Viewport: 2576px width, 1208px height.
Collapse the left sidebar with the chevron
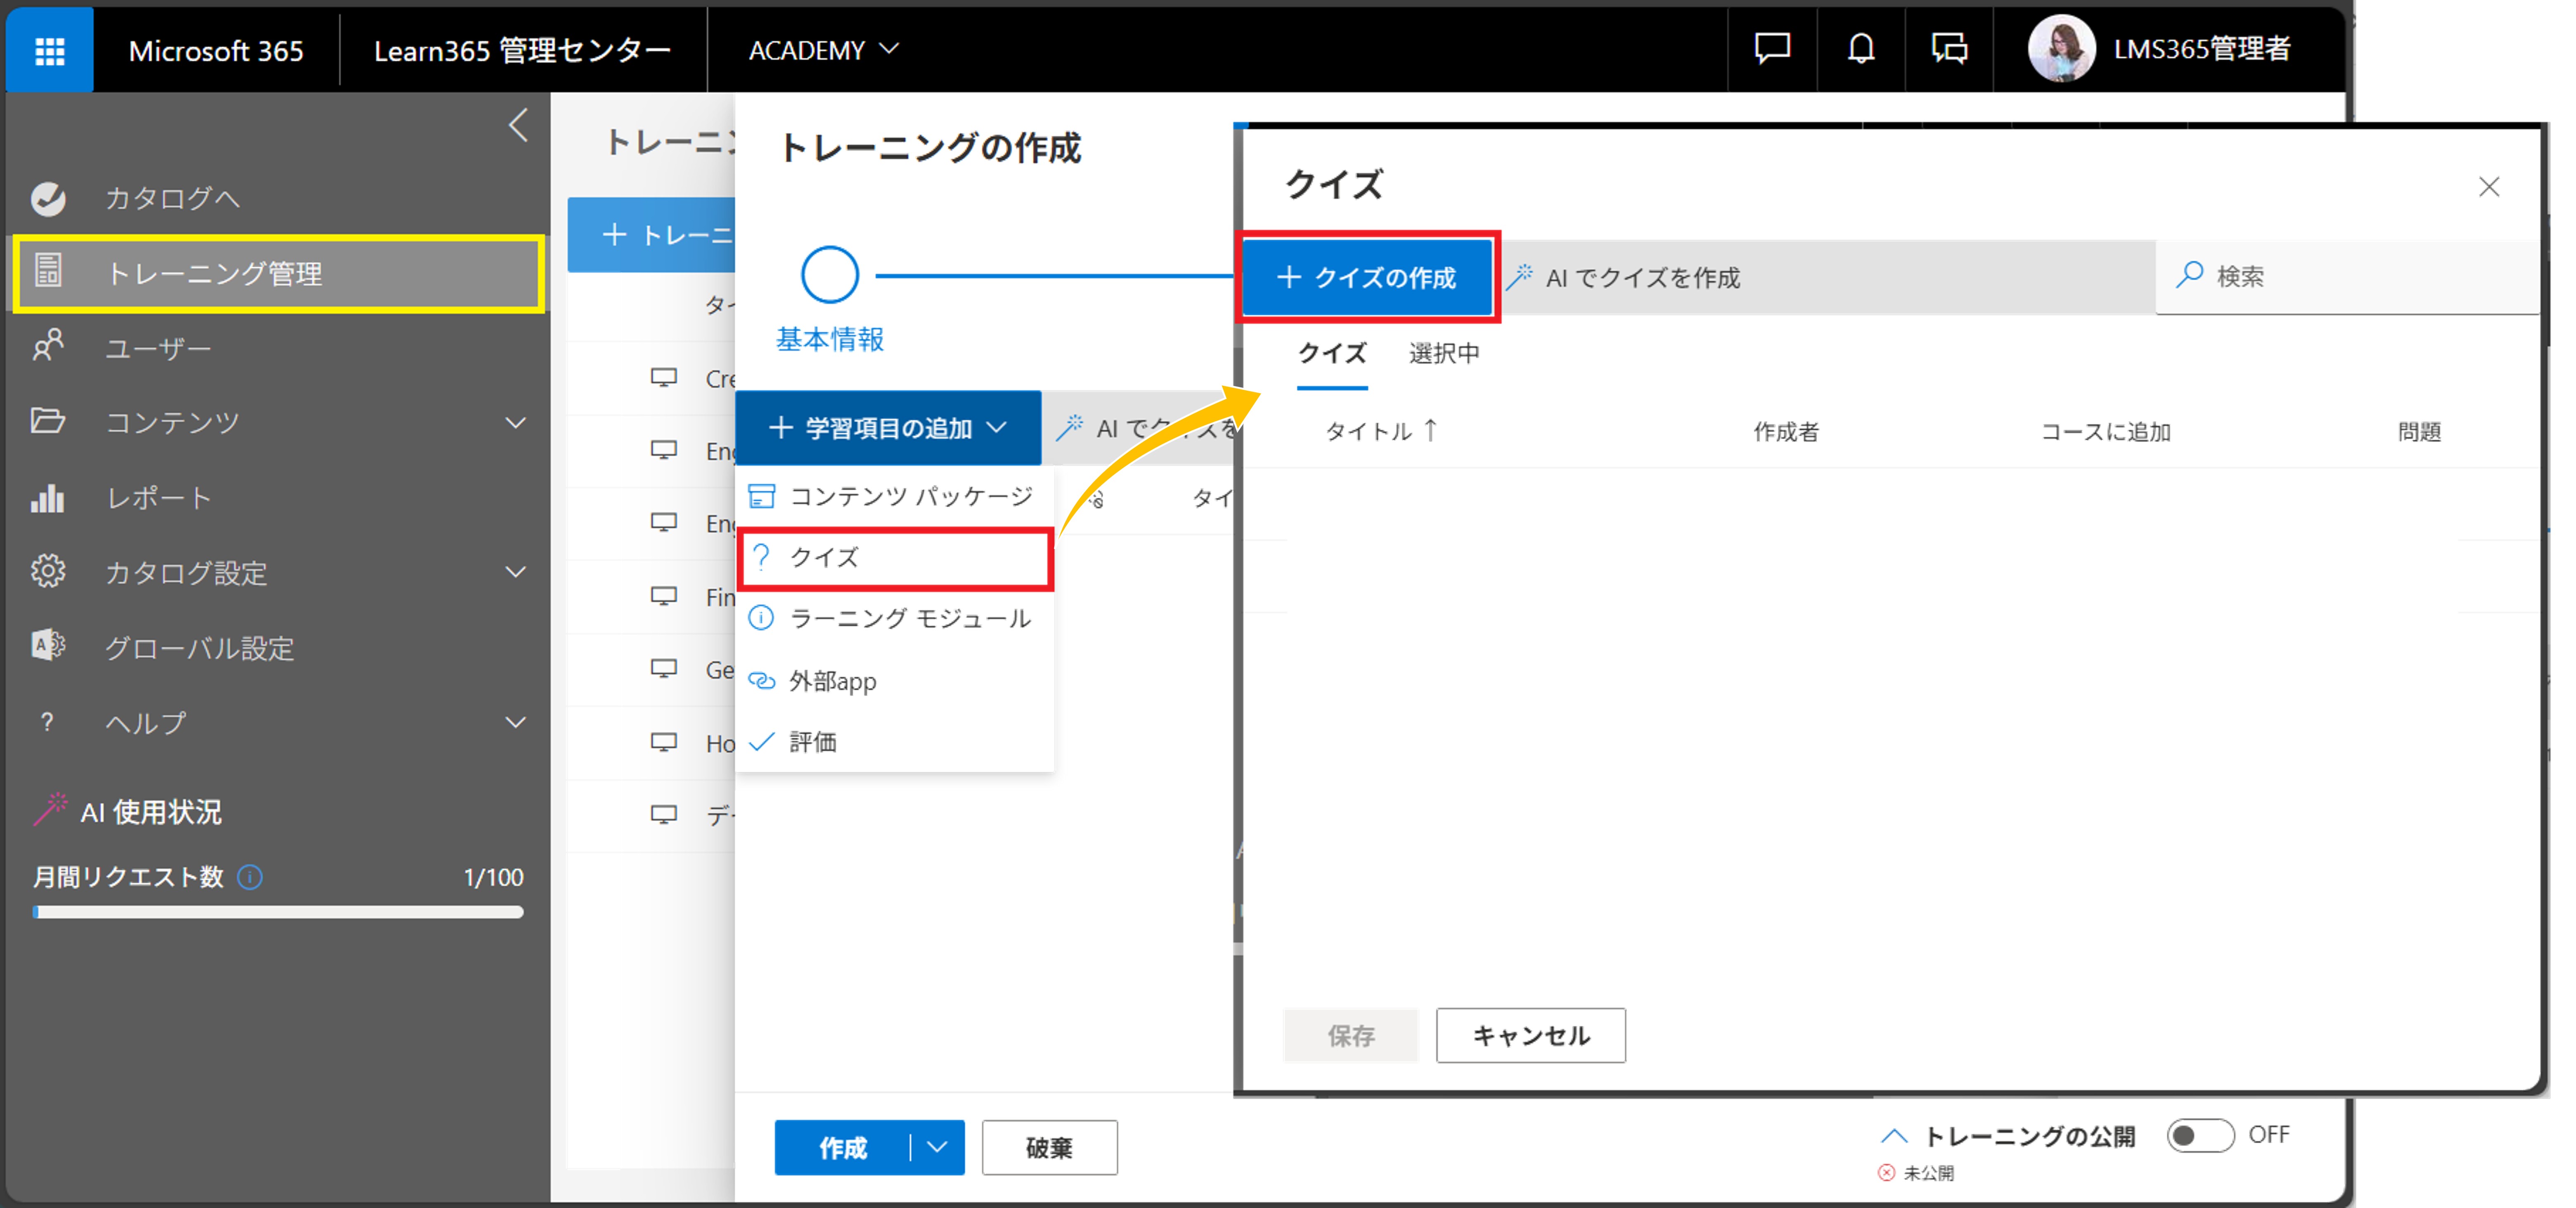coord(518,126)
